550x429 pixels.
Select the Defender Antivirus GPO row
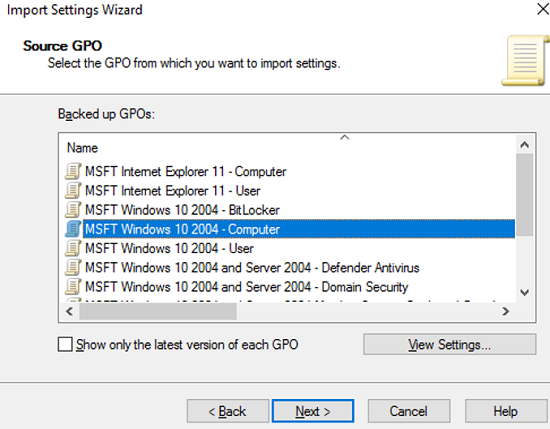click(252, 268)
